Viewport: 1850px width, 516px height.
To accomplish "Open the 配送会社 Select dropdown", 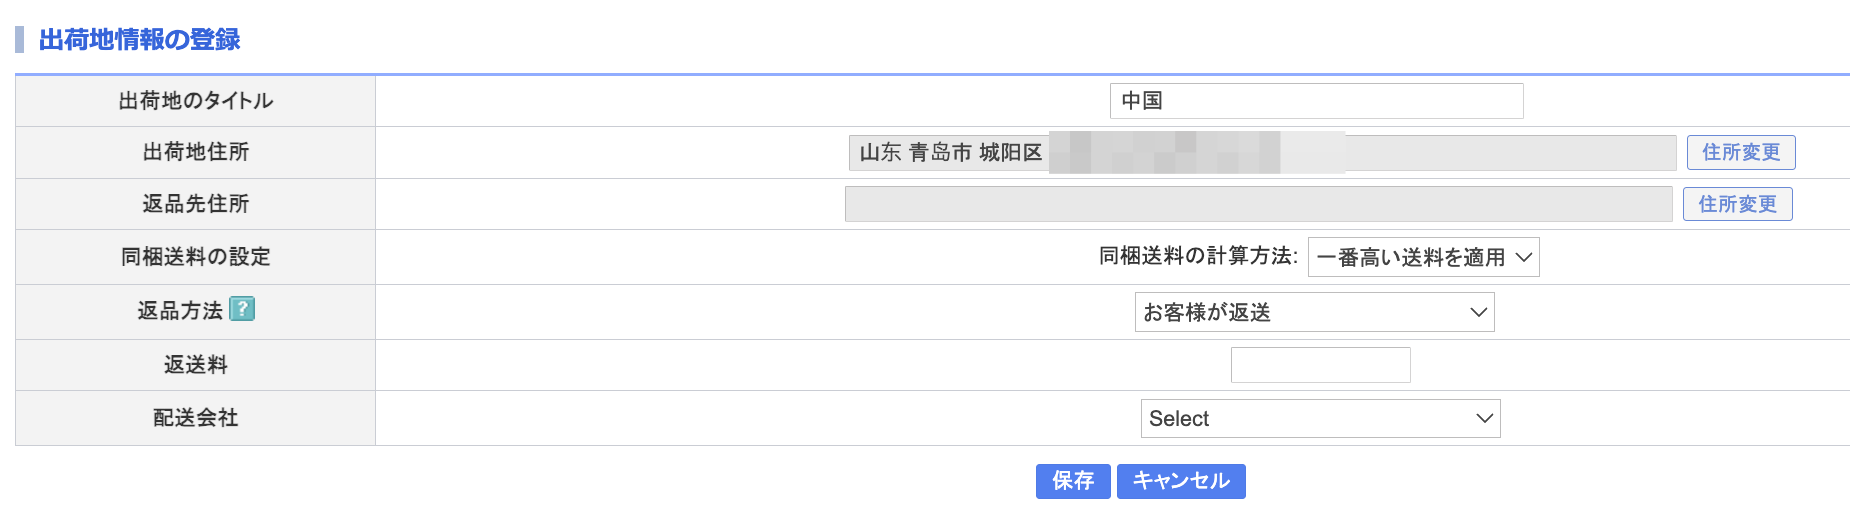I will (x=1320, y=418).
